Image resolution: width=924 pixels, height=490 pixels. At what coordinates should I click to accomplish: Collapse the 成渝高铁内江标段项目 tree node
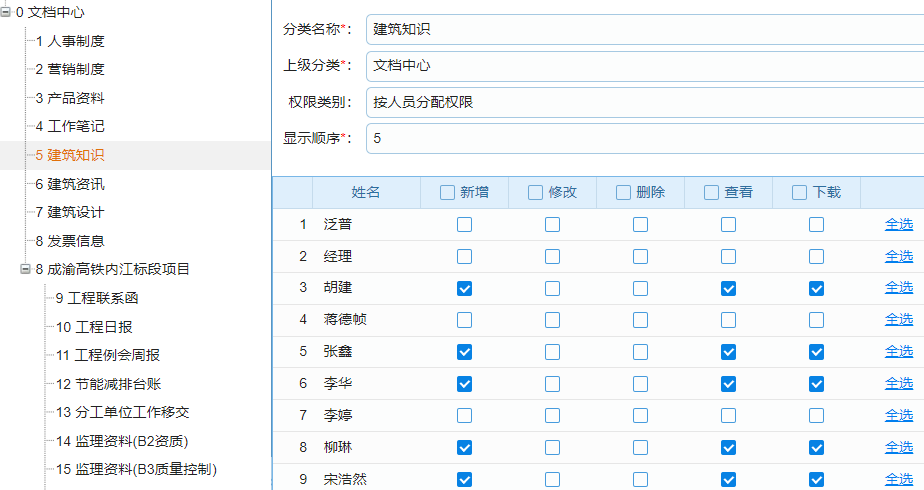[x=25, y=269]
